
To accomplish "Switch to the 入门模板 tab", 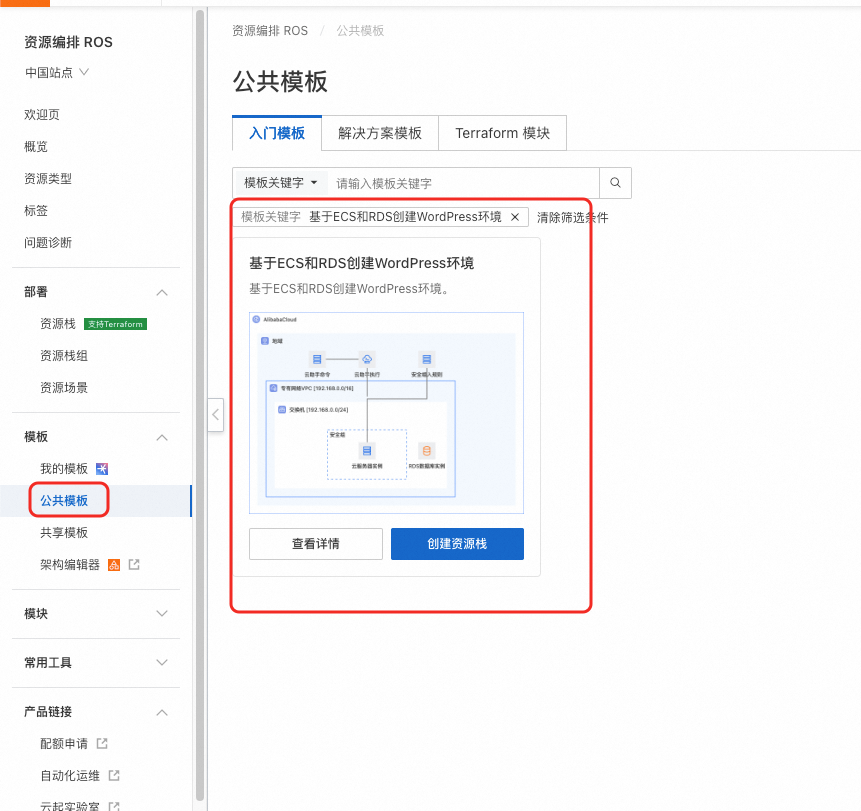I will (277, 133).
